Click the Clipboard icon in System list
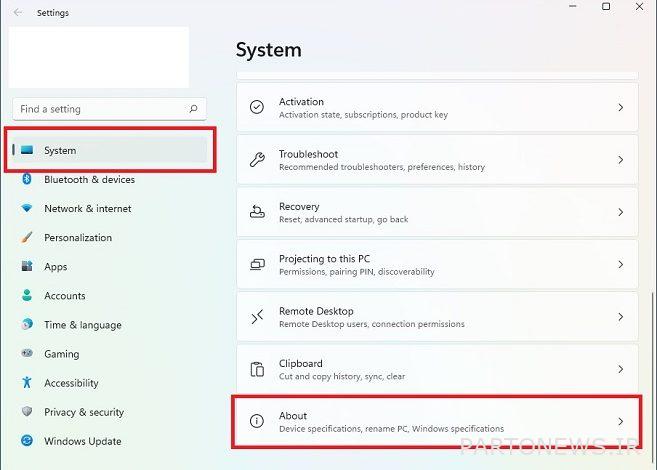The height and width of the screenshot is (470, 657). tap(257, 369)
